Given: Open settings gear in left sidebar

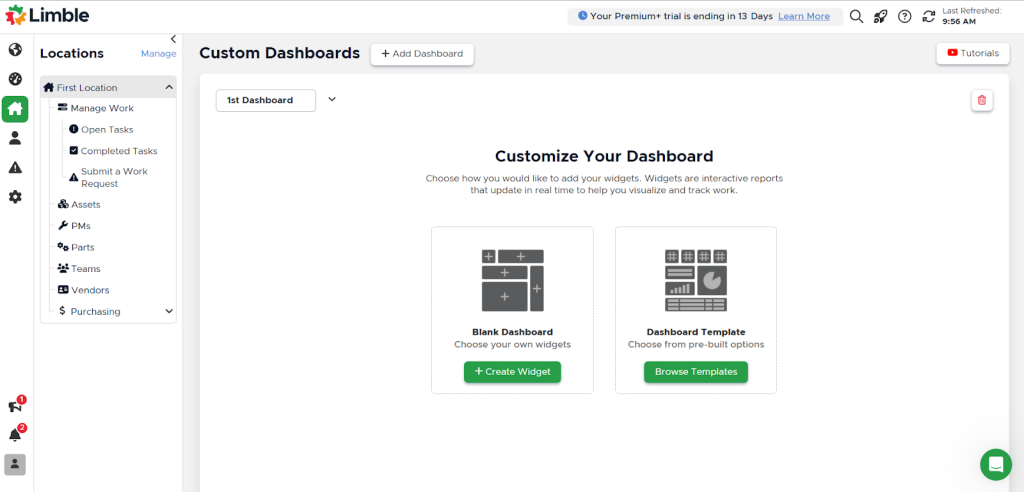Looking at the screenshot, I should 15,197.
